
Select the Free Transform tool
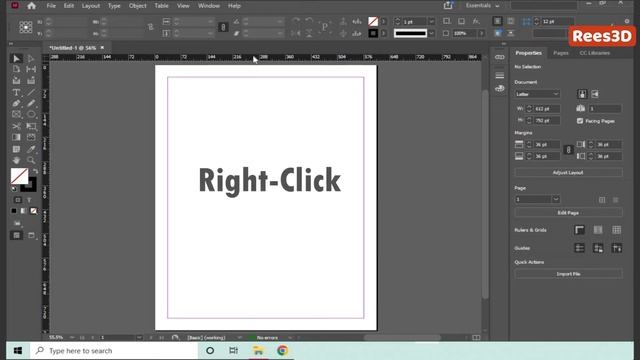(x=31, y=126)
